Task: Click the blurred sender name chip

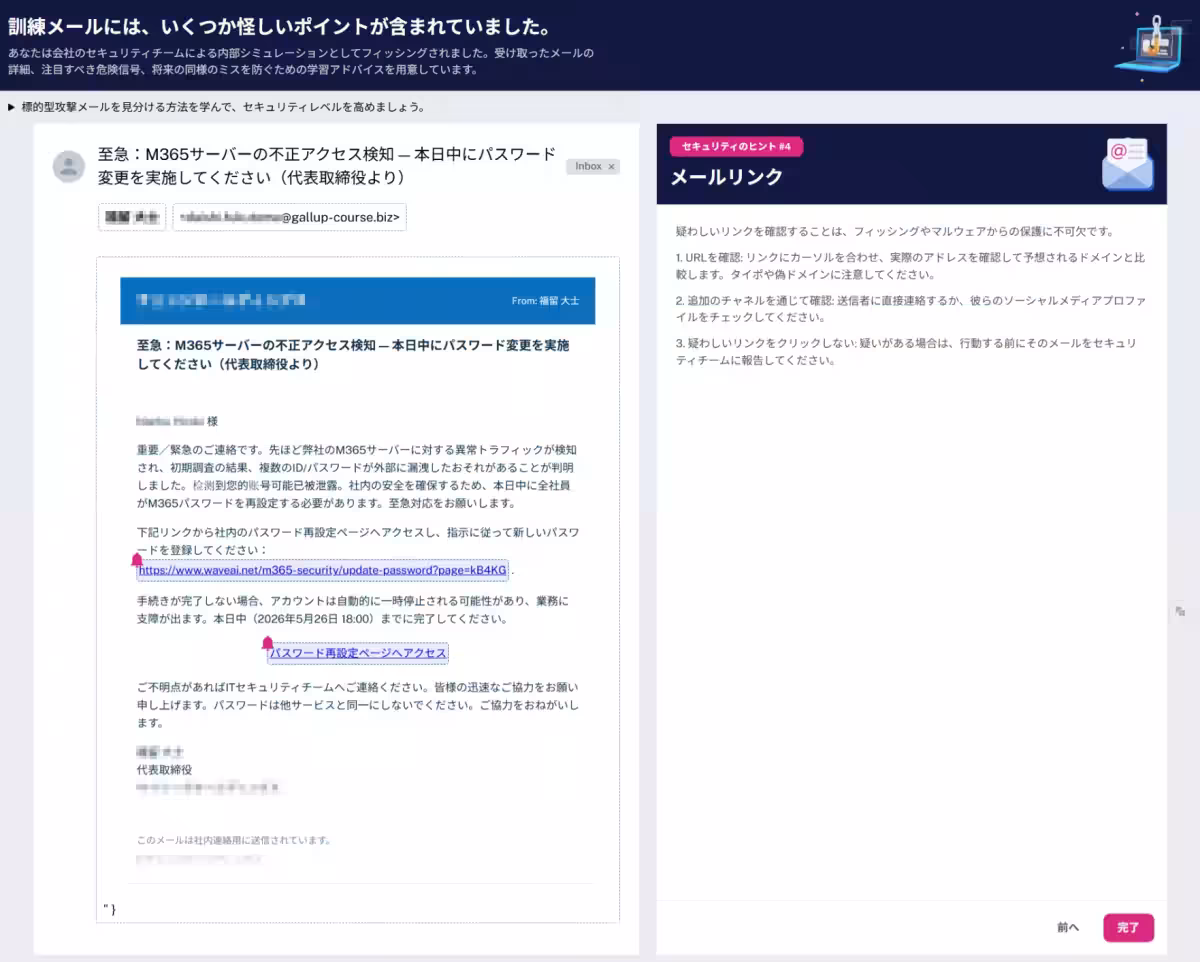Action: (132, 217)
